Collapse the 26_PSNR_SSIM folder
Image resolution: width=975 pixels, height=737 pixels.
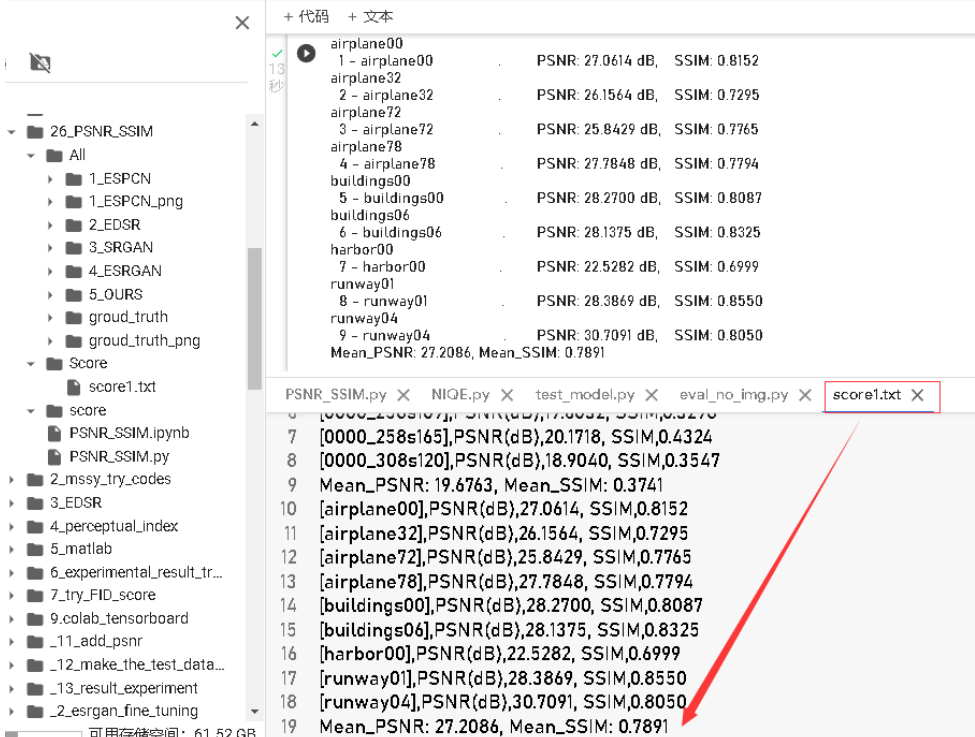click(11, 132)
